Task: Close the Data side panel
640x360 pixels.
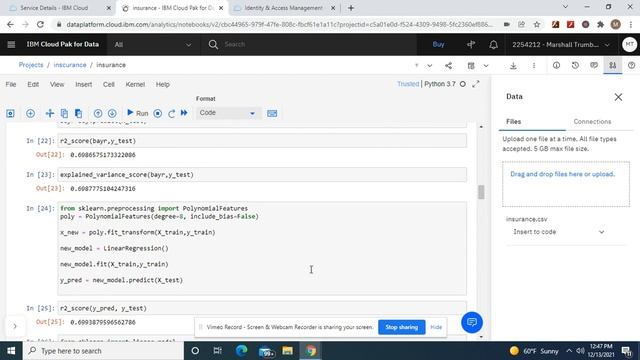Action: 618,97
